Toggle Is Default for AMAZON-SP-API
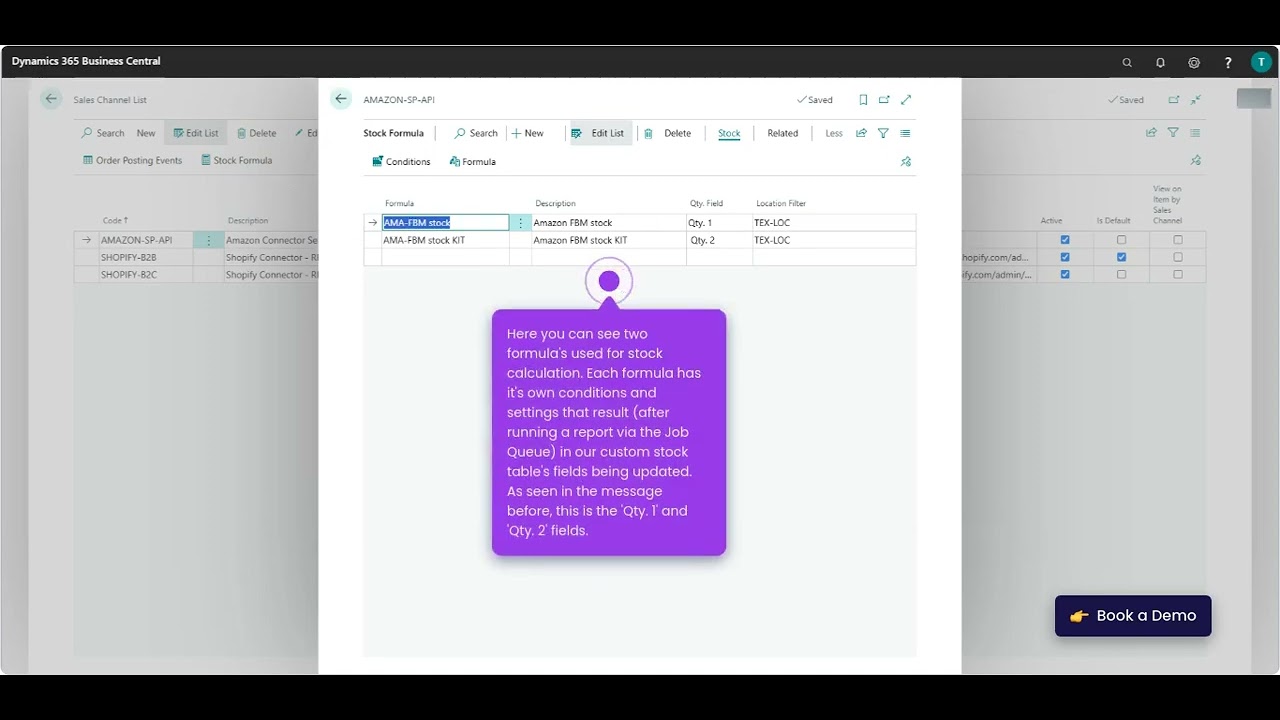 (1121, 240)
